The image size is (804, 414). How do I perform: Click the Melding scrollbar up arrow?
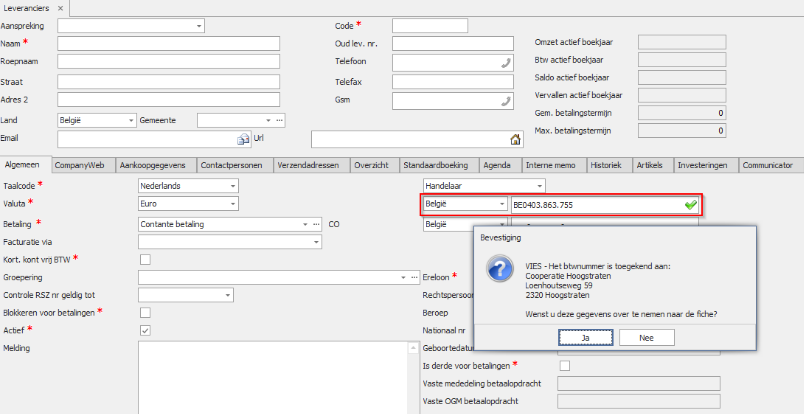[413, 348]
